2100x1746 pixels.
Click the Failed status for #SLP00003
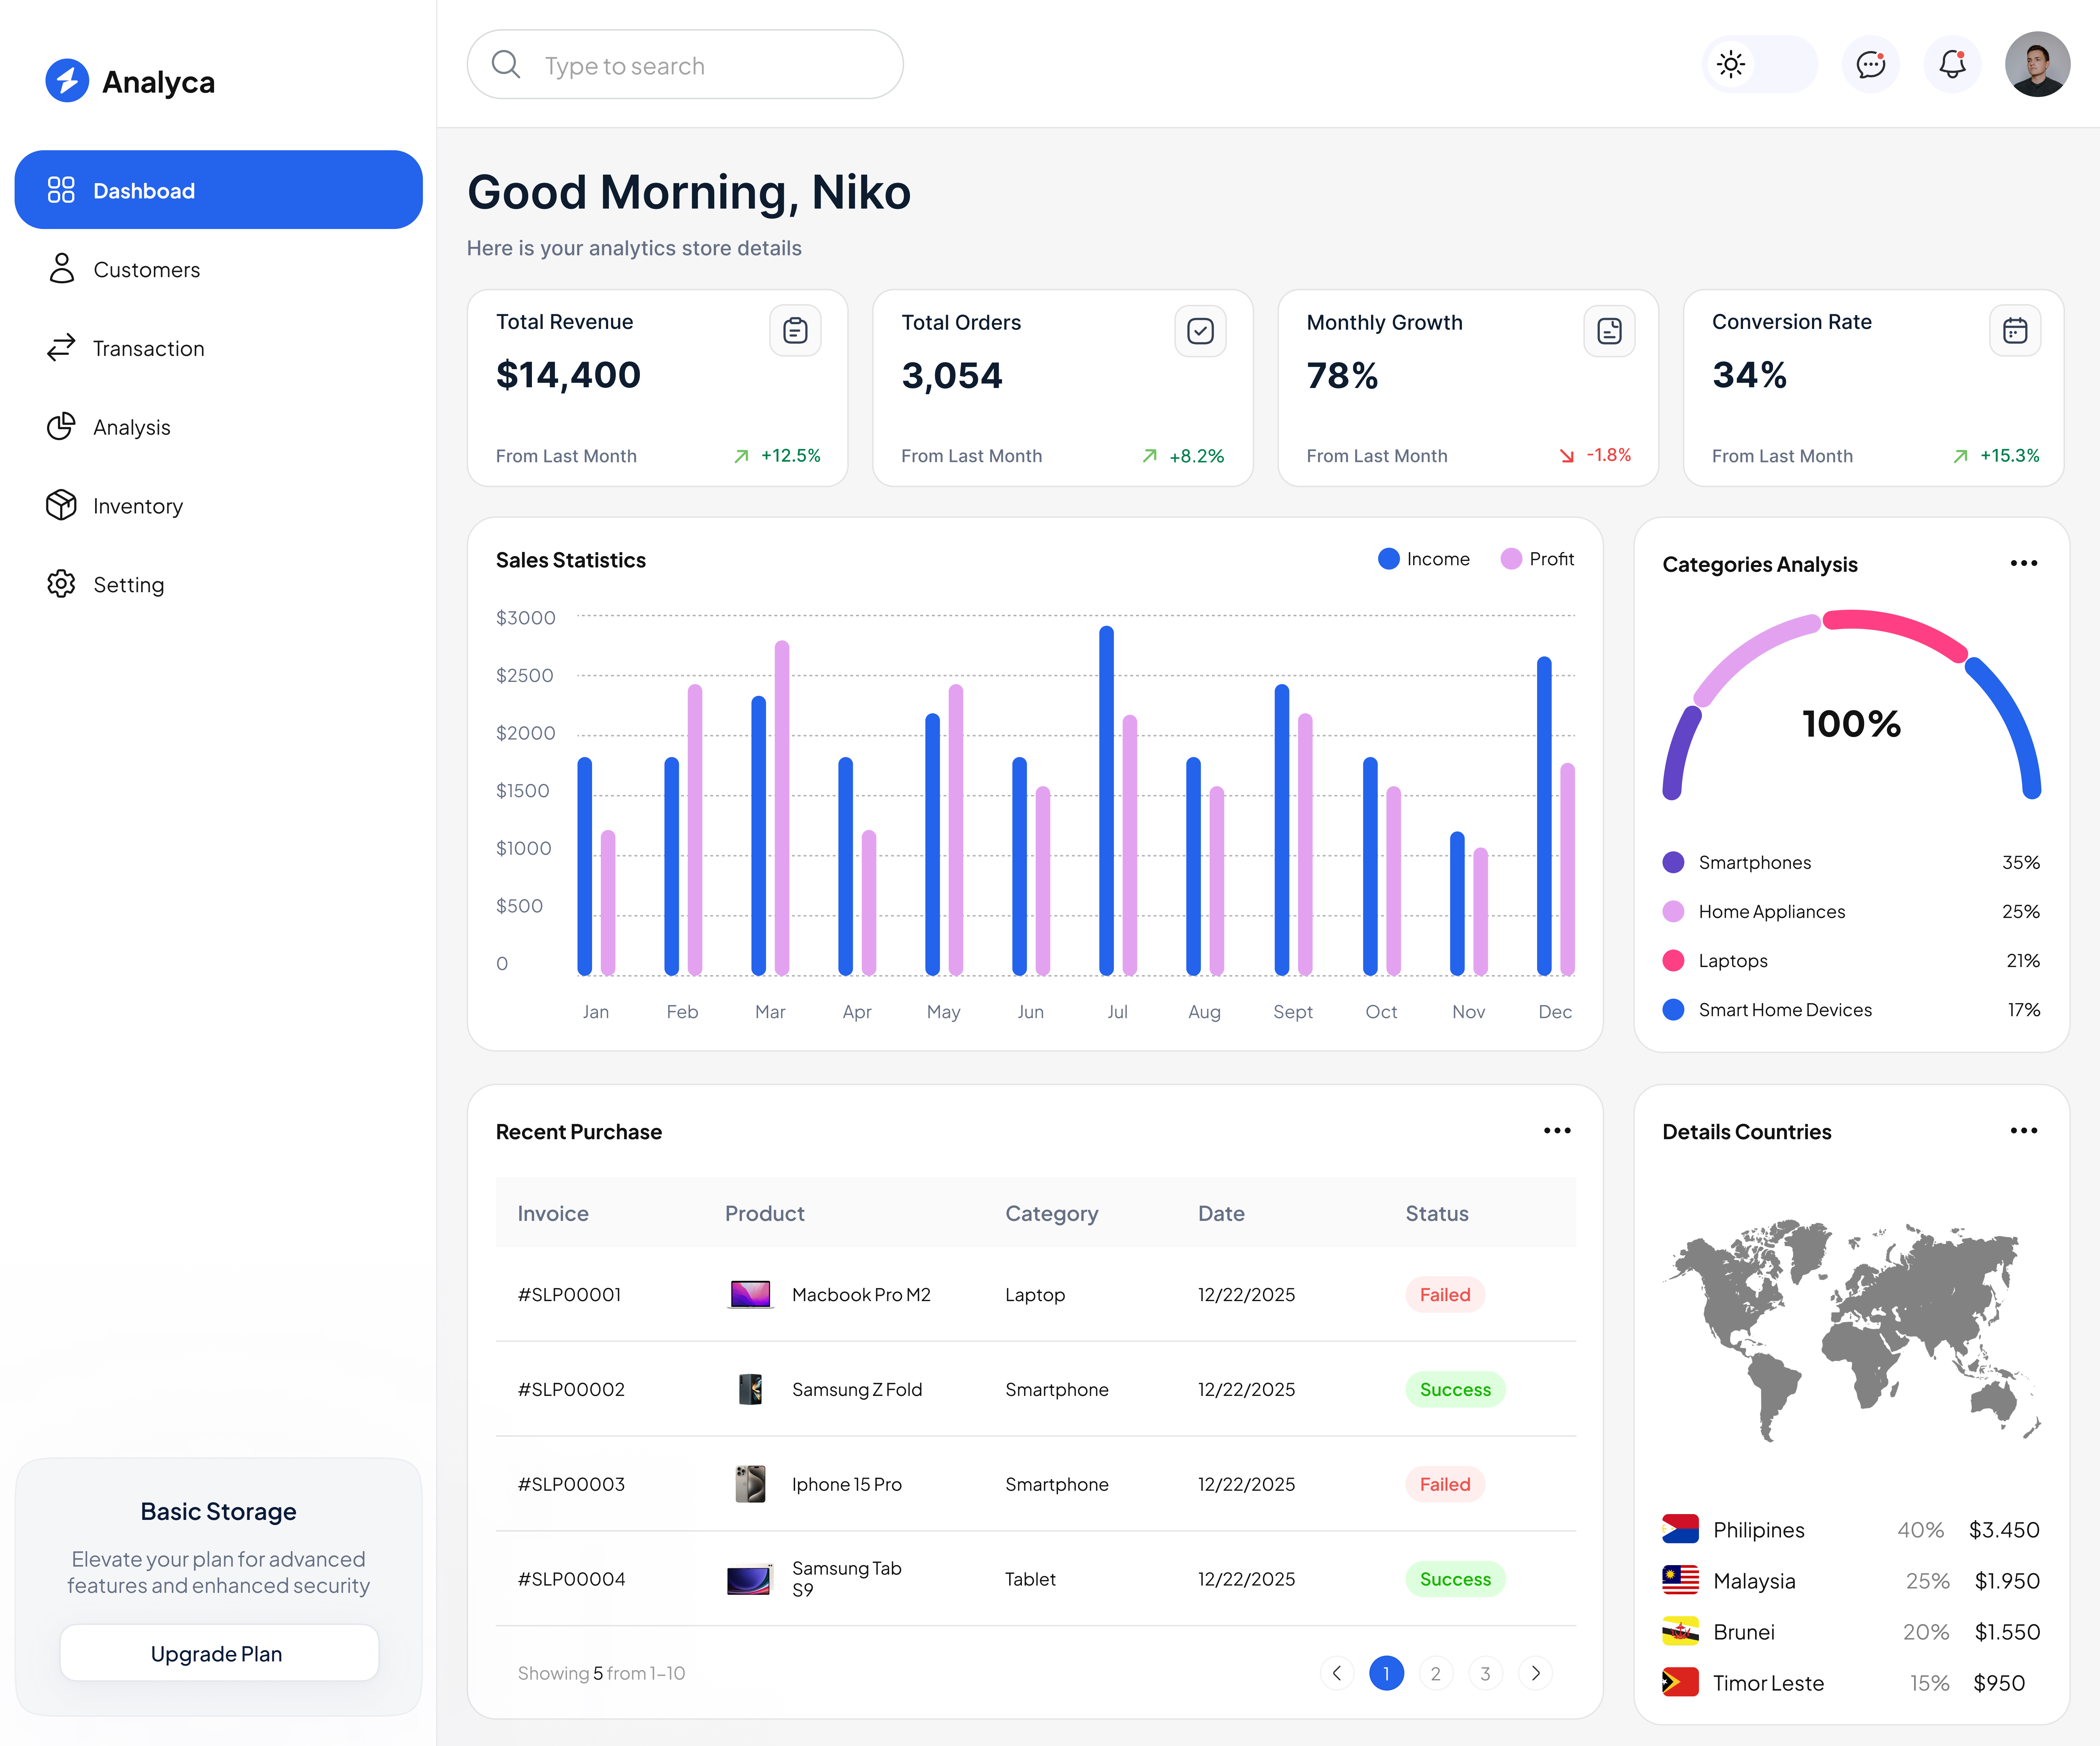coord(1445,1484)
